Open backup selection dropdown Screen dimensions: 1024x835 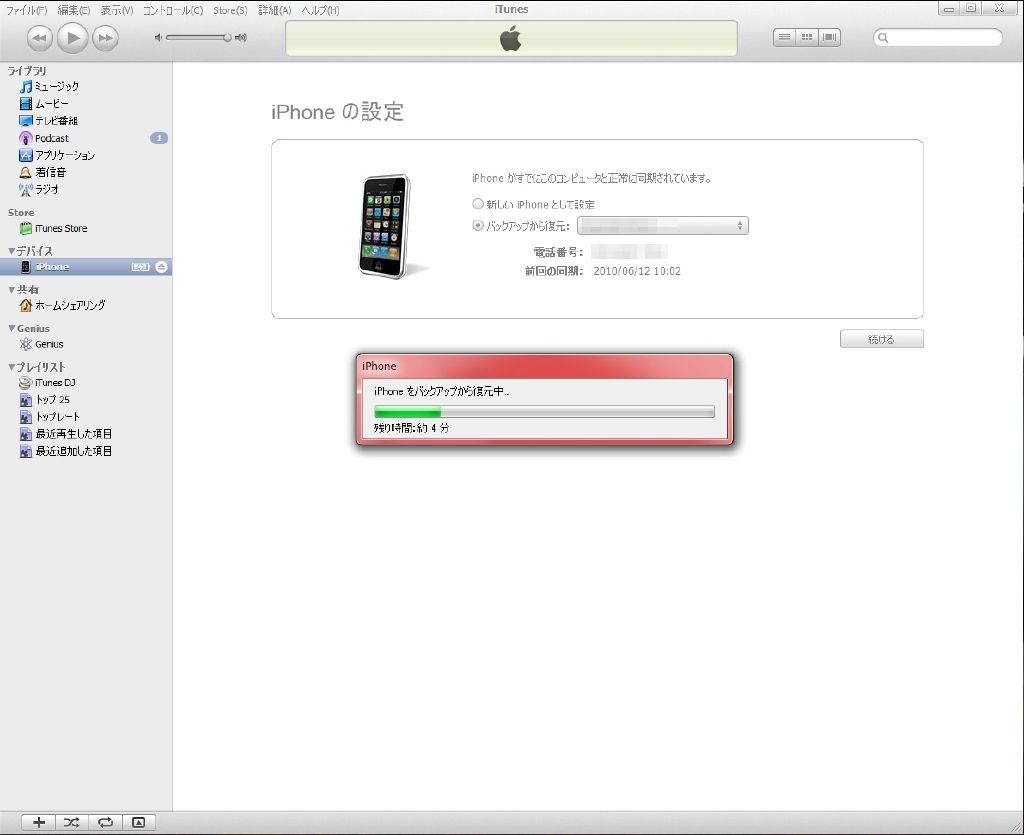tap(663, 225)
